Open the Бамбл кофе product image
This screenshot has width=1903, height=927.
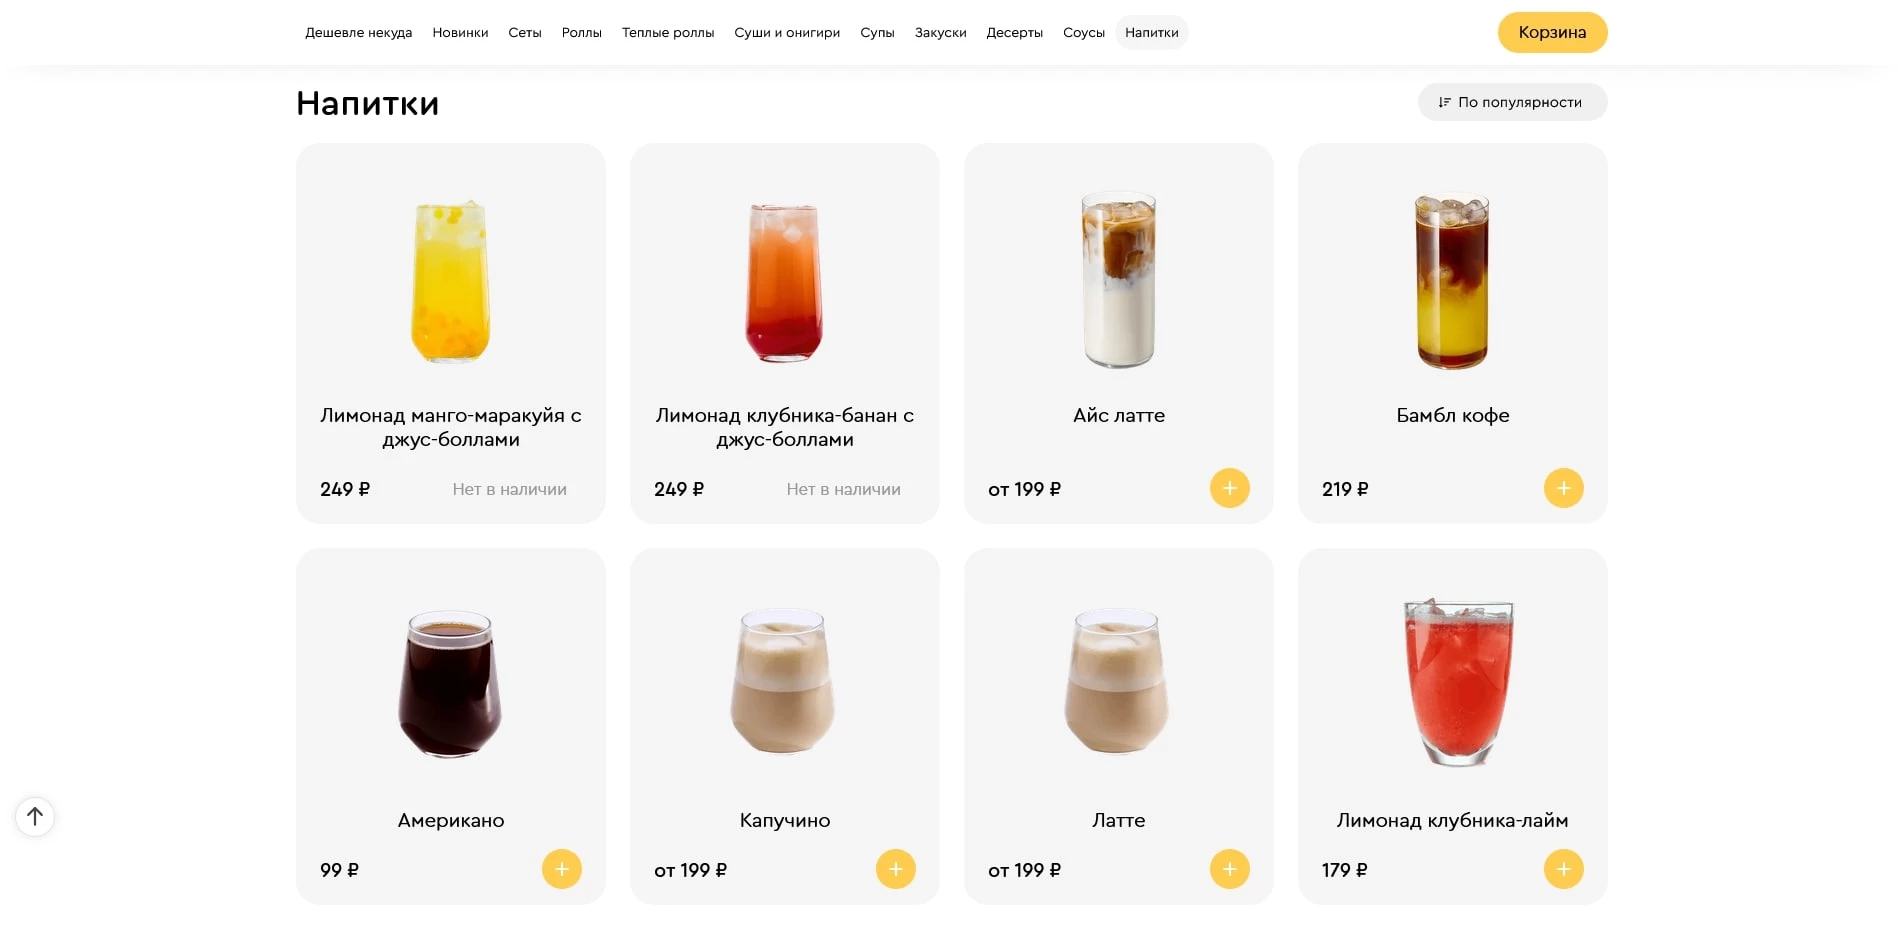tap(1452, 281)
